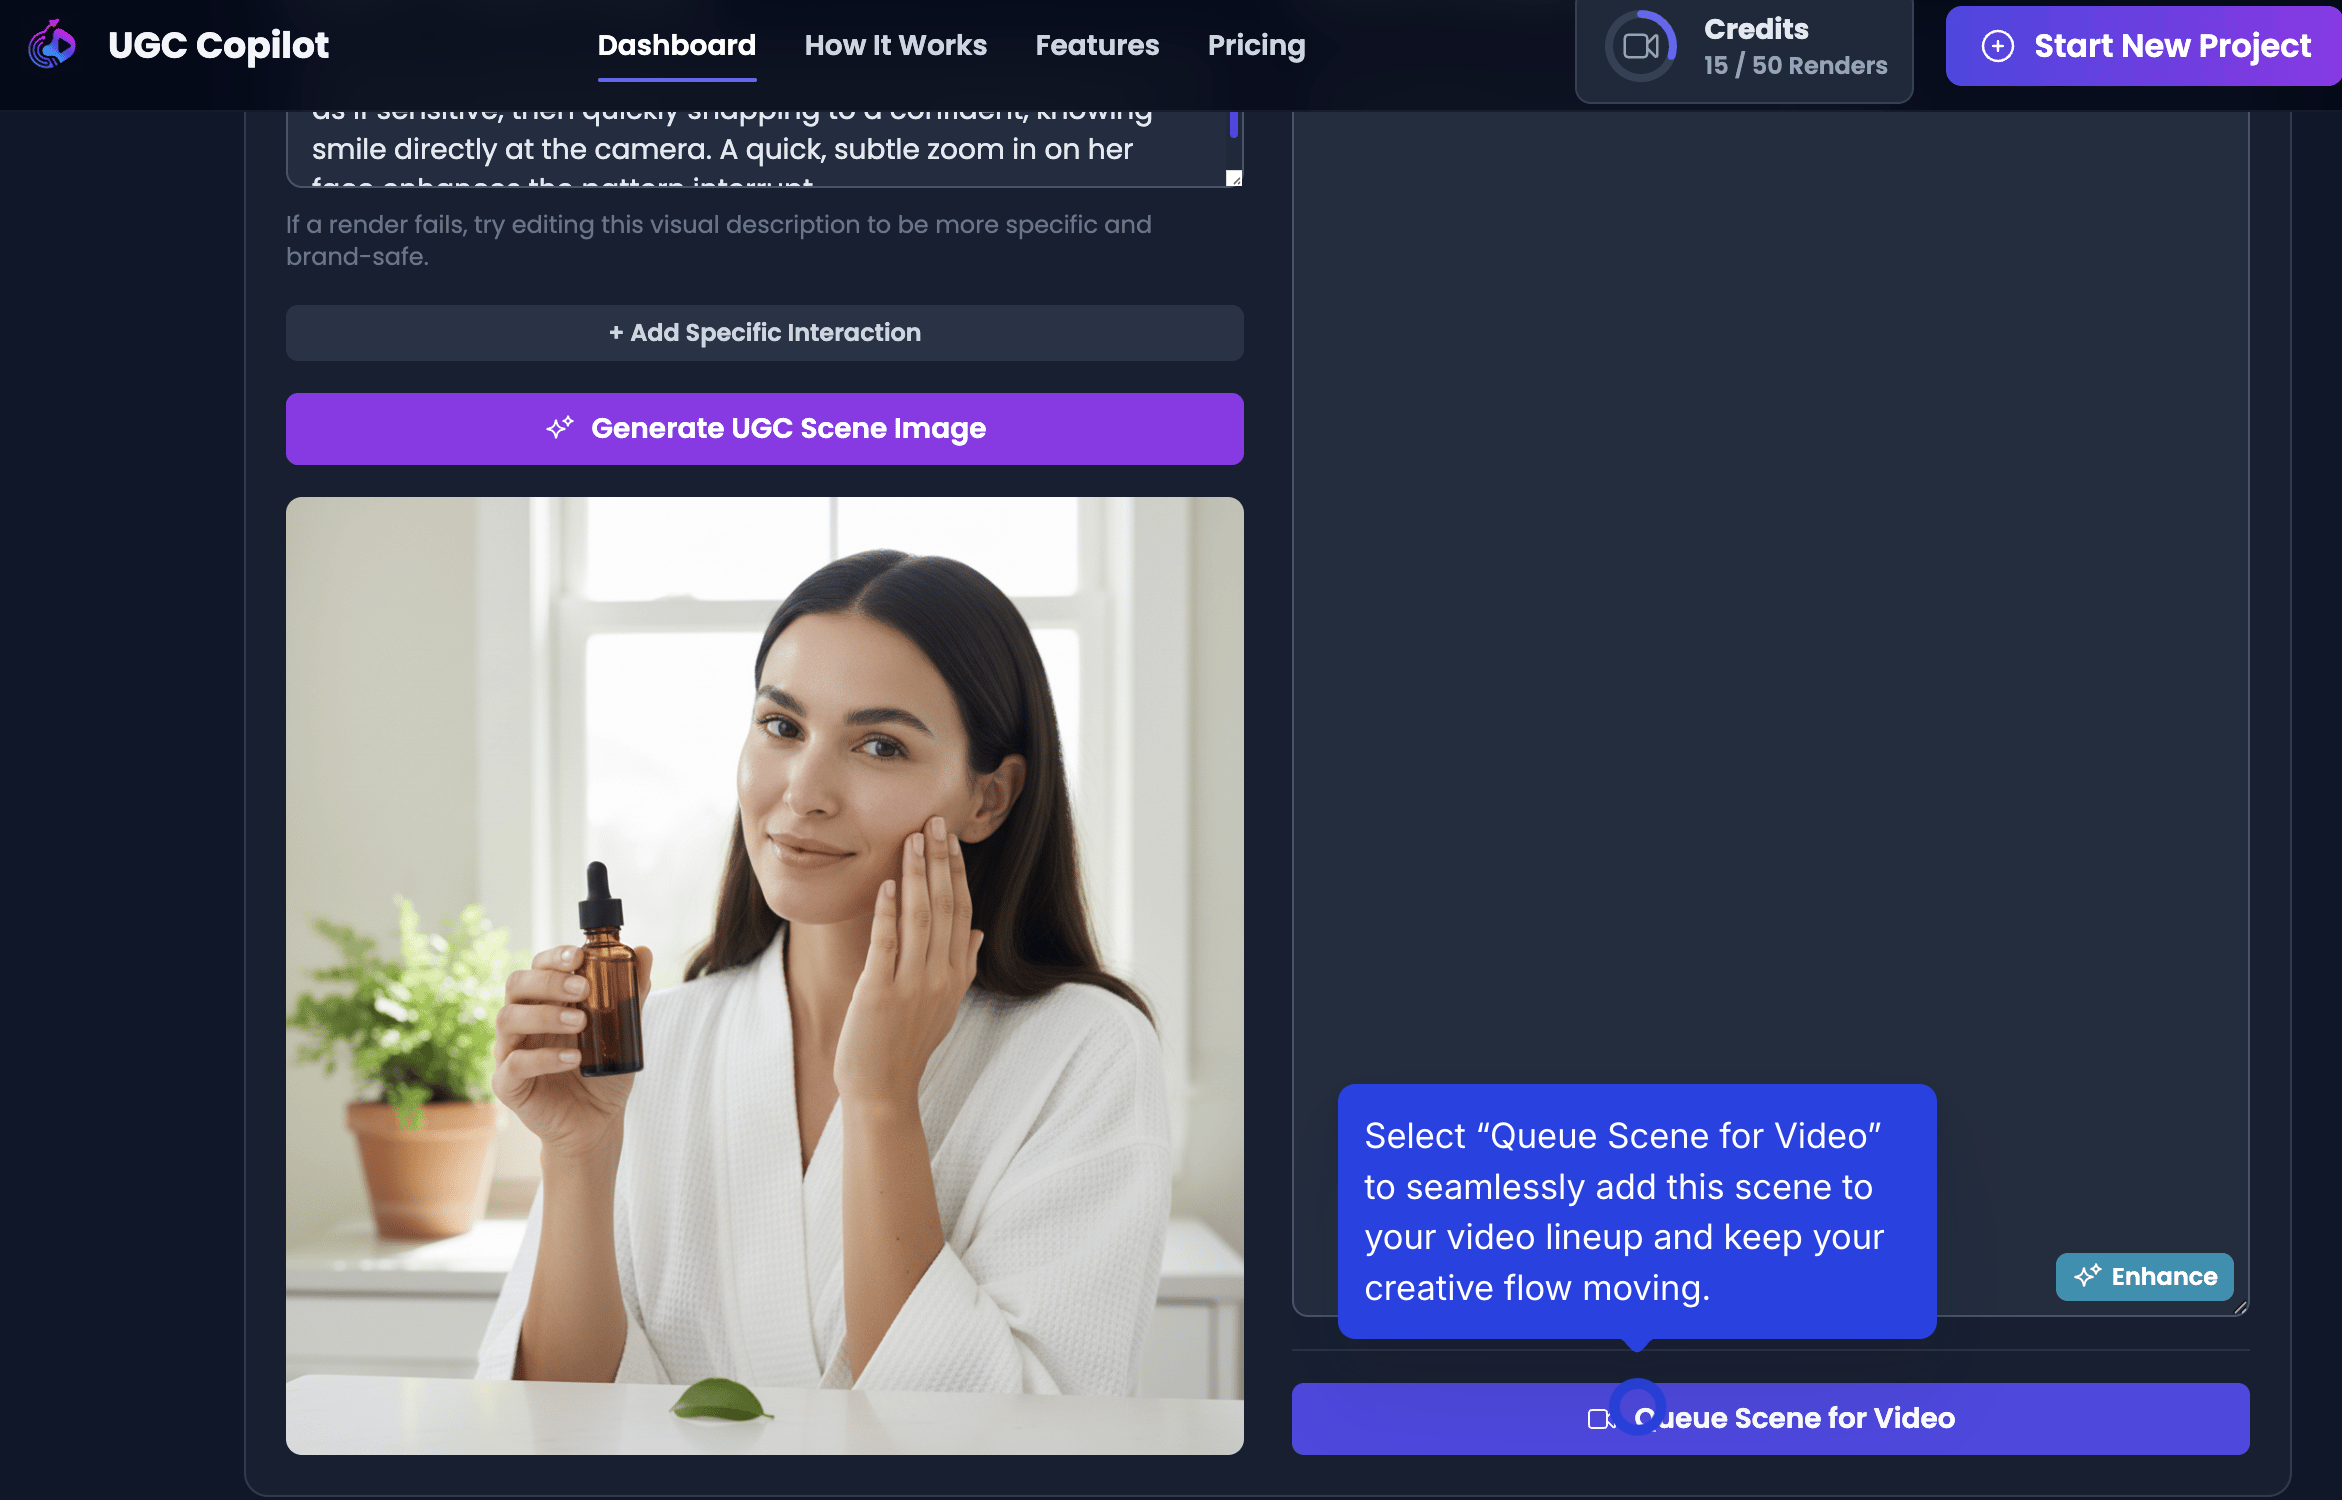2342x1500 pixels.
Task: Navigate to Pricing page
Action: [x=1256, y=46]
